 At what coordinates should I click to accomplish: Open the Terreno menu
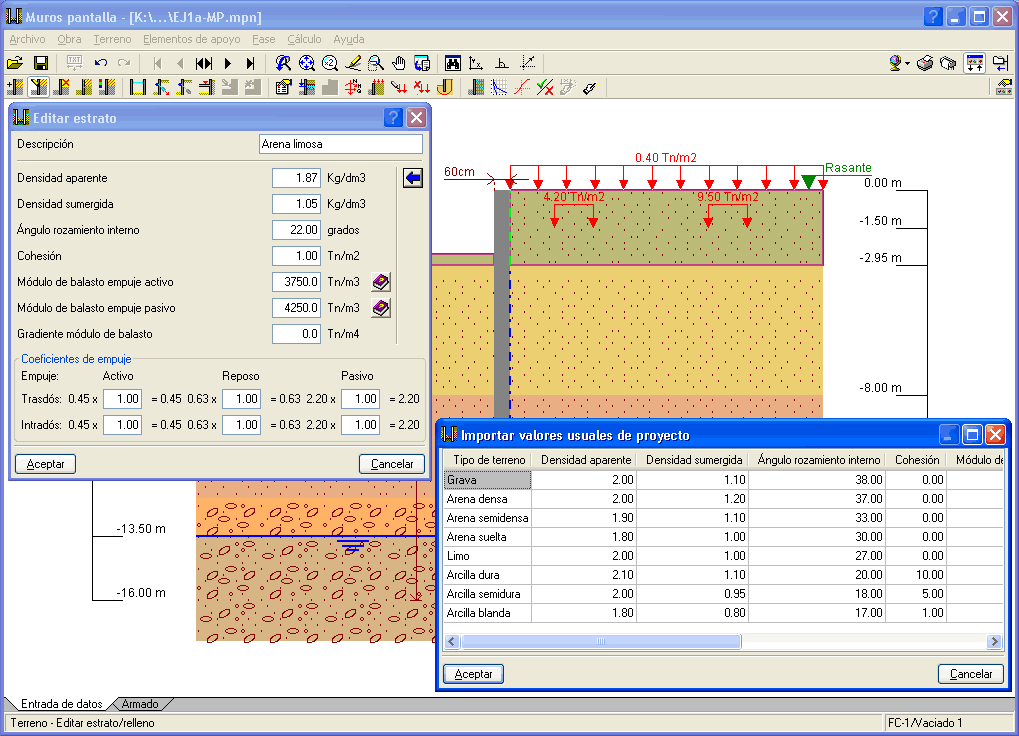click(x=112, y=39)
